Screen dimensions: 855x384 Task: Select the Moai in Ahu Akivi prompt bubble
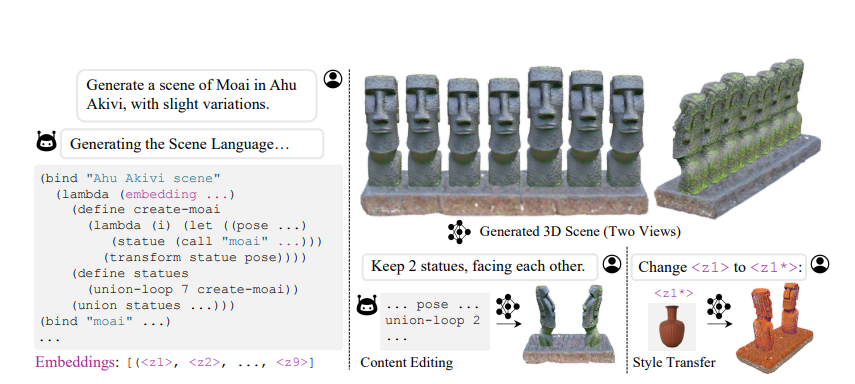(197, 95)
